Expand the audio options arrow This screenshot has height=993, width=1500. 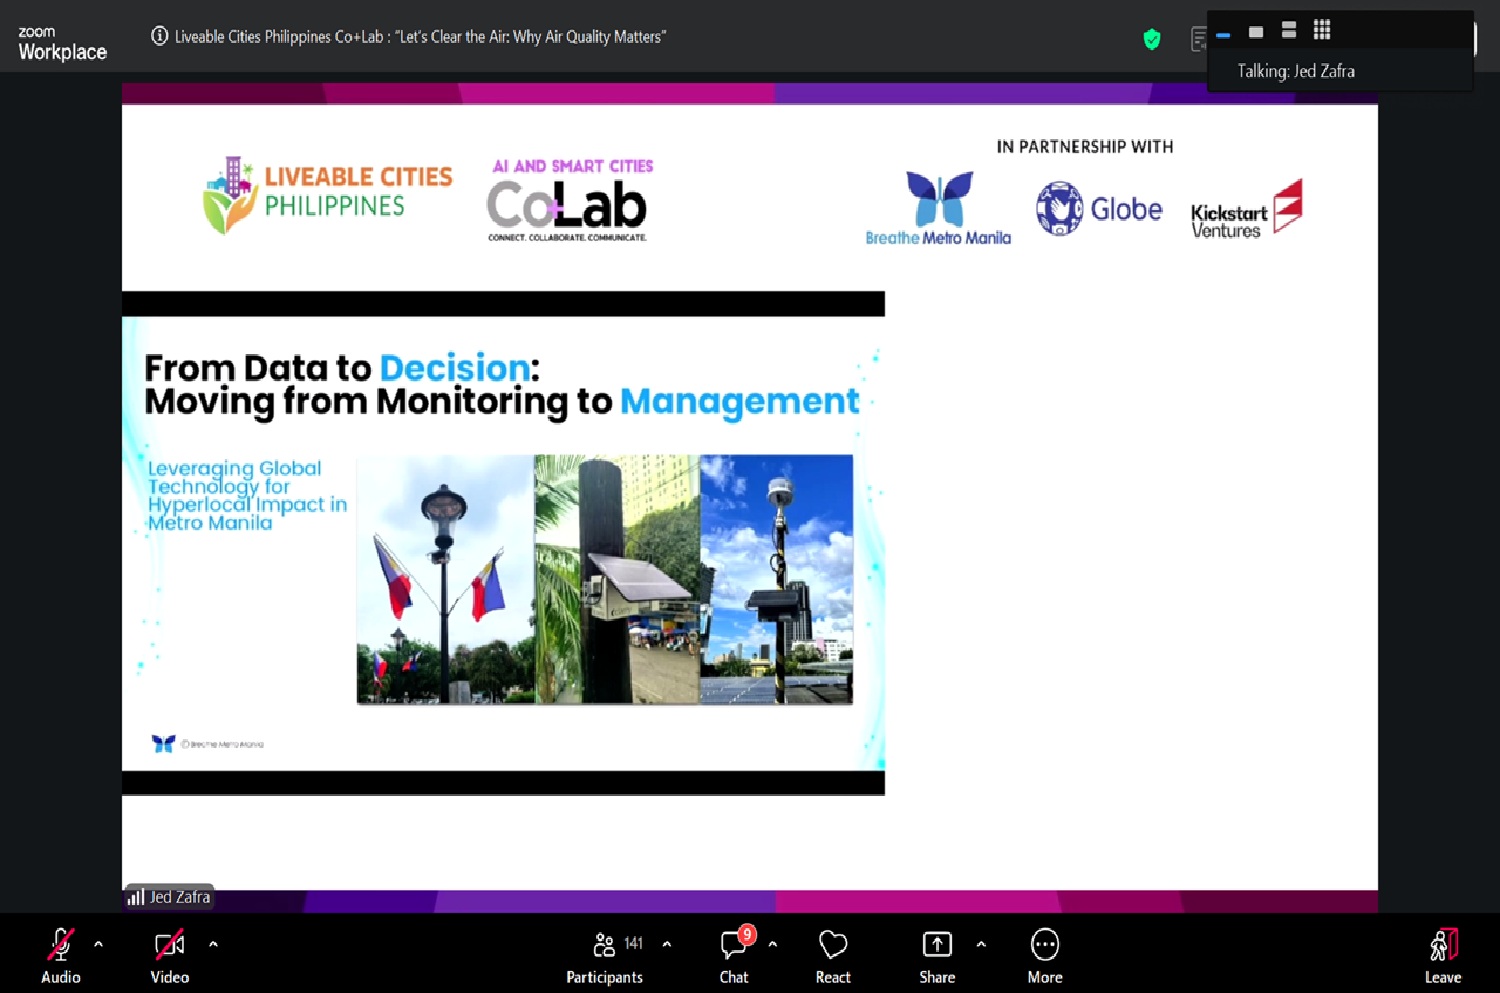(98, 943)
